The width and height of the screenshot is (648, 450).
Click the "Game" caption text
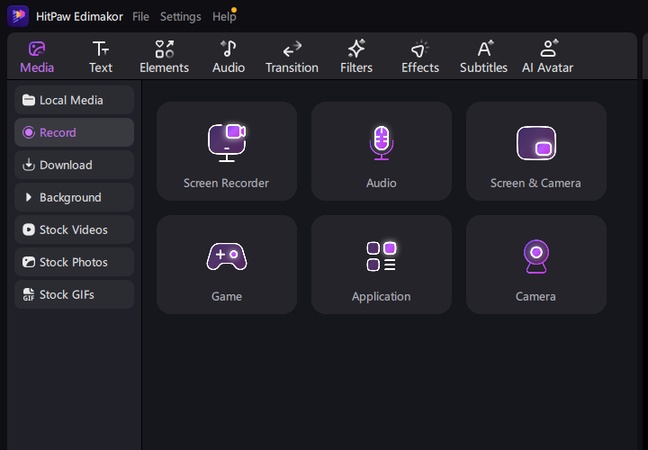226,297
